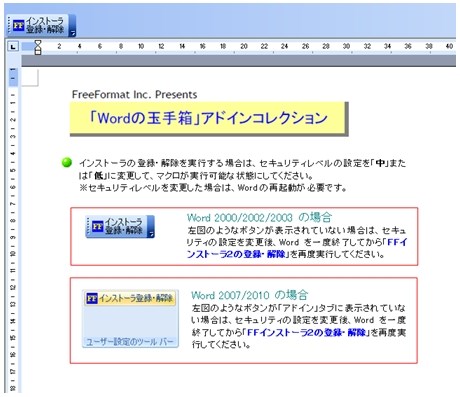Screen dimensions: 460x397
Task: Click dropdown arrow on Word 2003 button image
Action: 151,227
